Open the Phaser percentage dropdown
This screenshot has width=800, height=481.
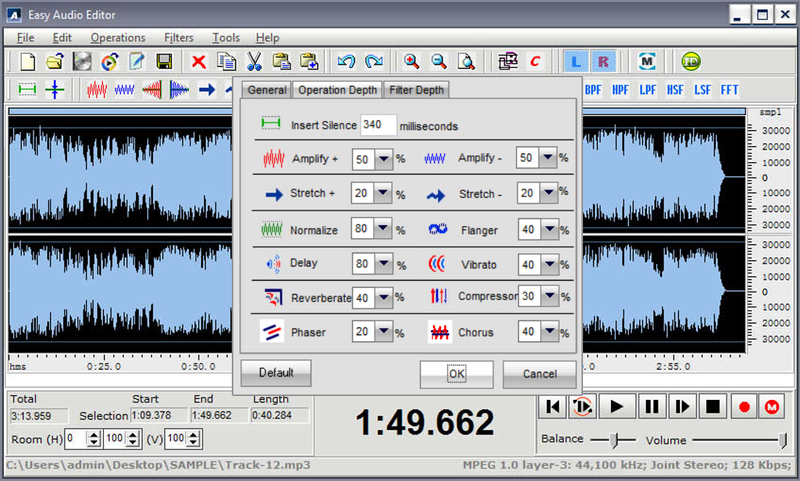tap(384, 332)
